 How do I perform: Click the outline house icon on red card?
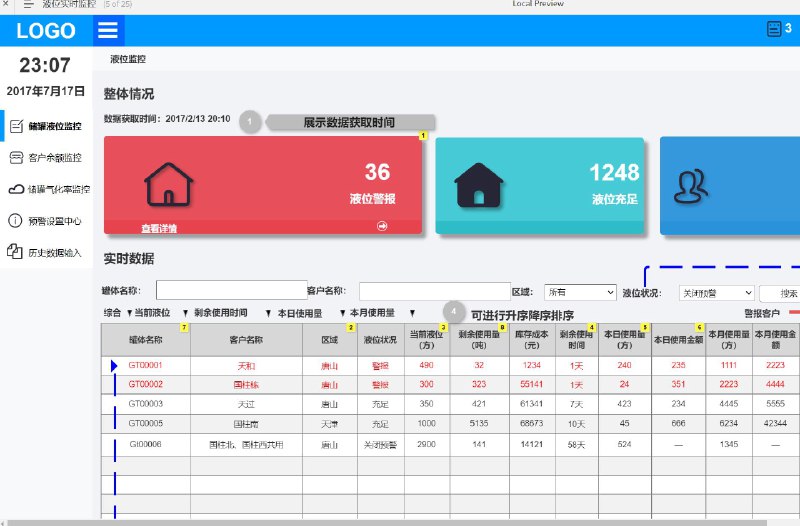click(168, 184)
